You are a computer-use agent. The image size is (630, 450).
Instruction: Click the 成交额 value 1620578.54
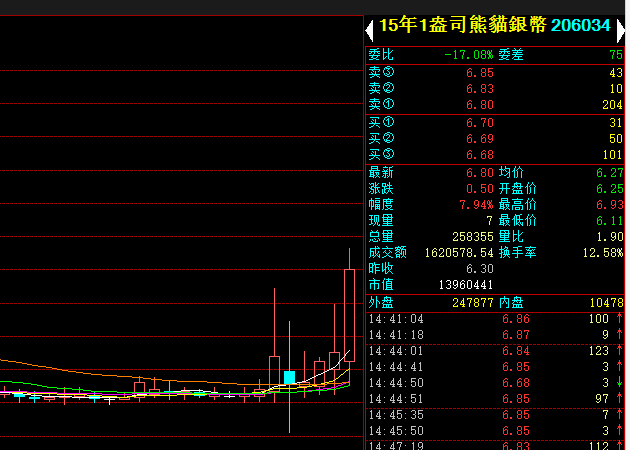[459, 253]
